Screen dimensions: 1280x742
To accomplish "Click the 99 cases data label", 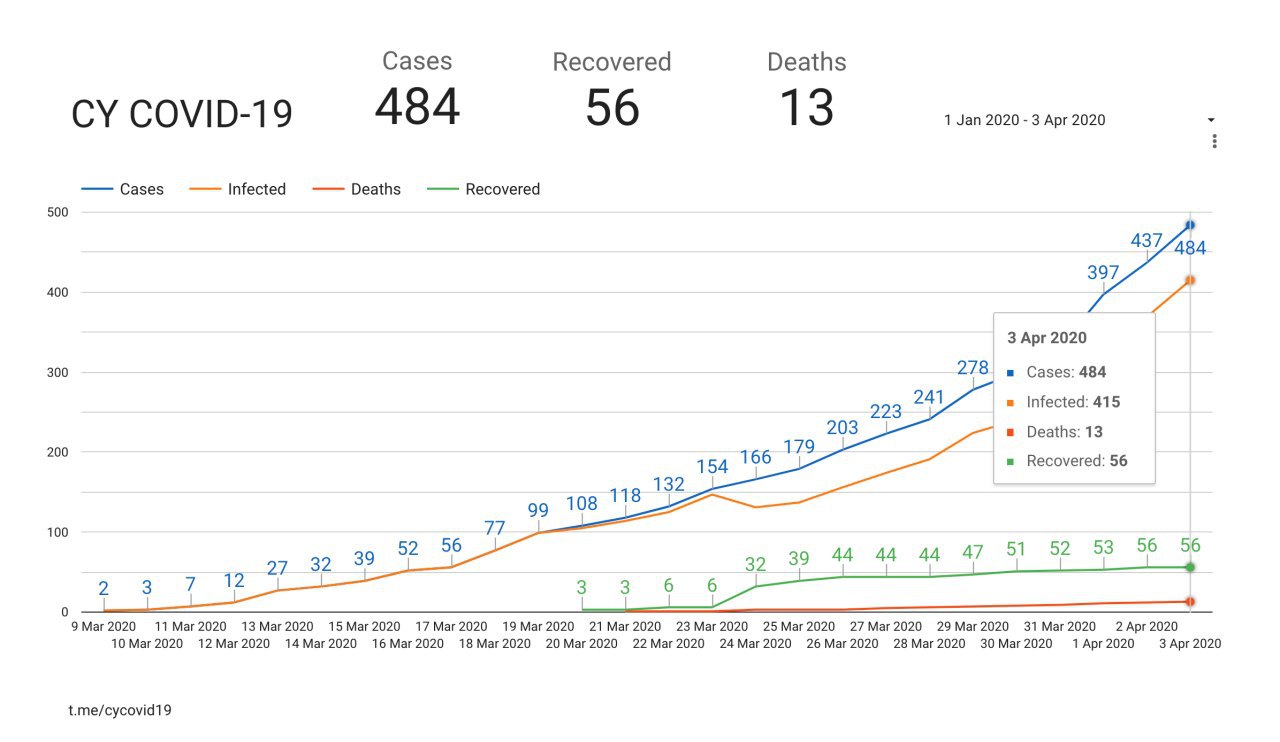I will 538,510.
